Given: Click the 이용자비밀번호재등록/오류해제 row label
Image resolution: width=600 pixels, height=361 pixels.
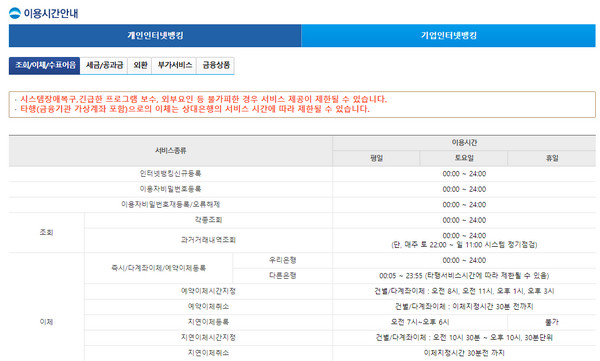Looking at the screenshot, I should (170, 204).
